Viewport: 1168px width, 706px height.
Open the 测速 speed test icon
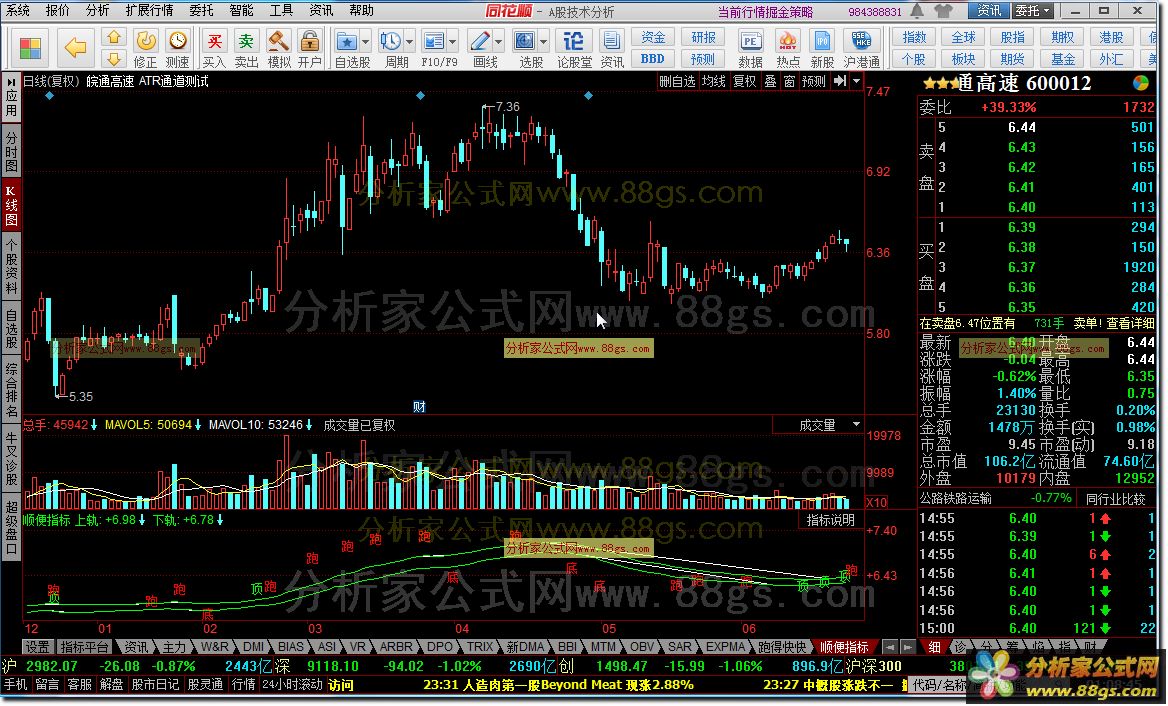(177, 48)
